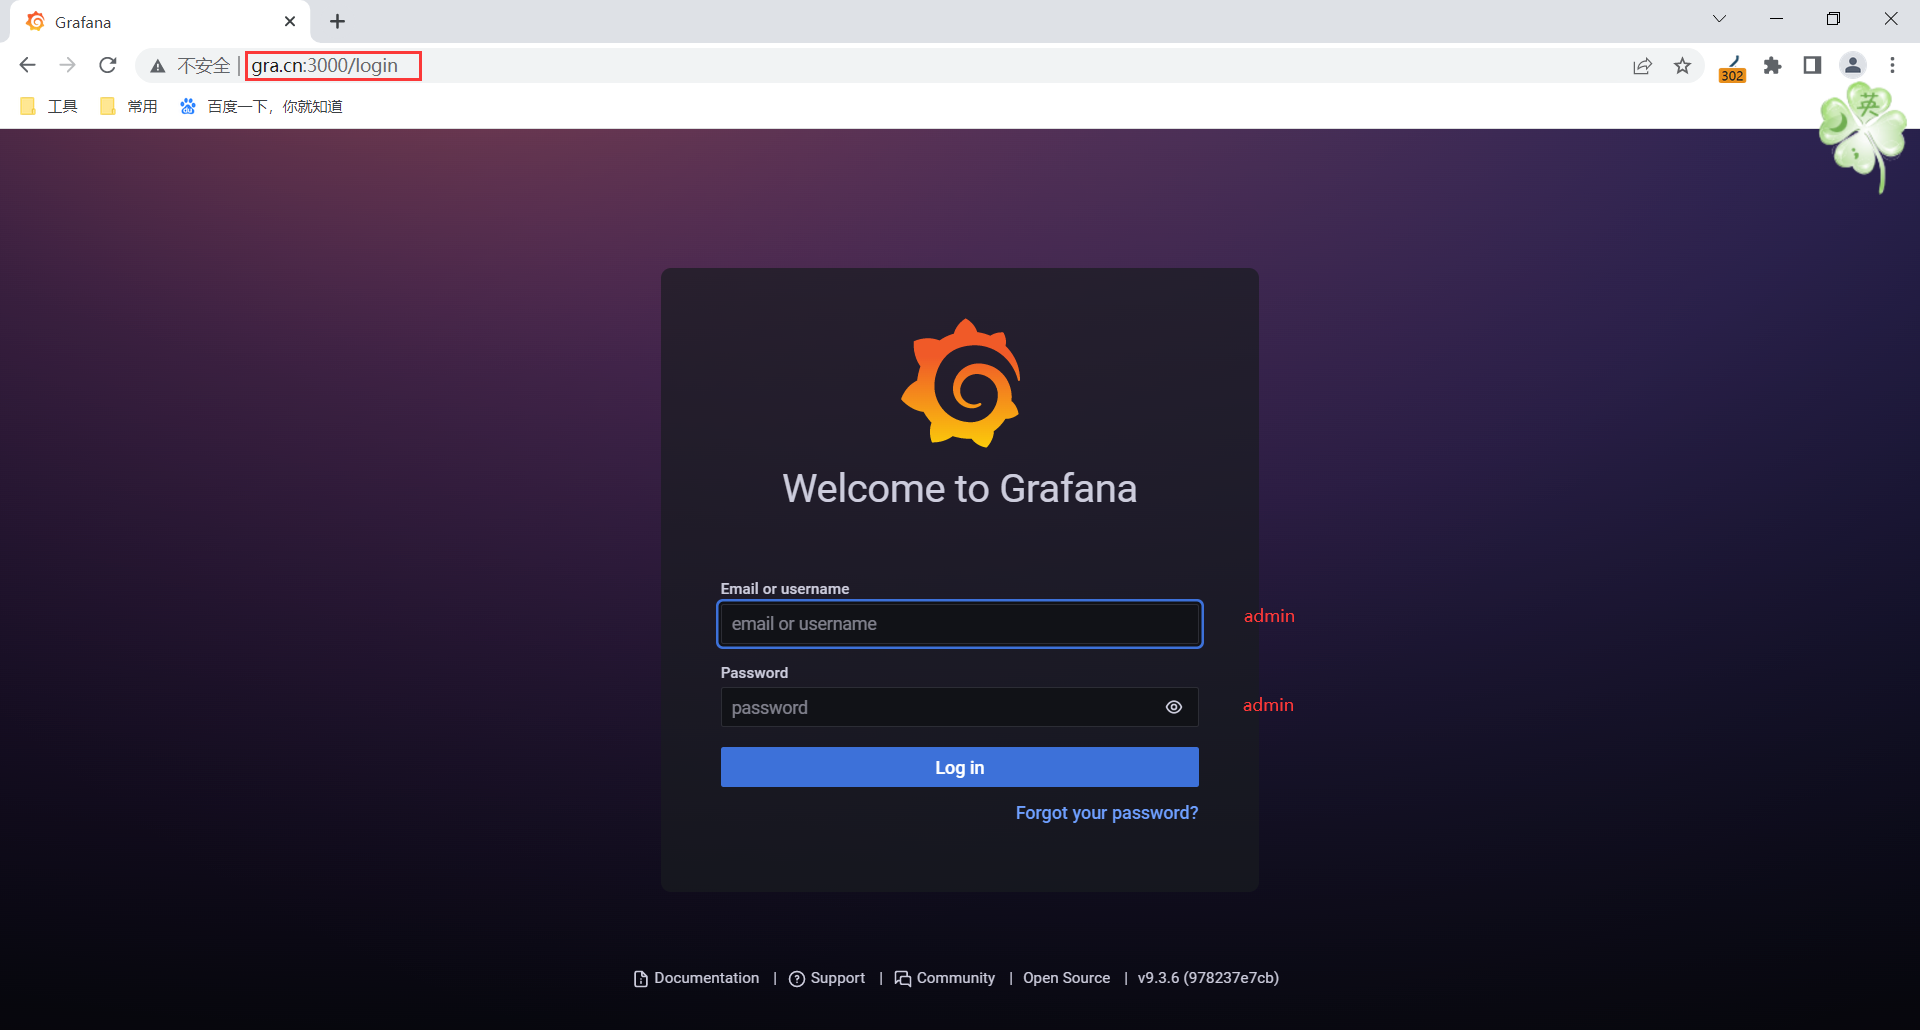Click the "Welcome to Grafana" heading
The image size is (1920, 1030).
[x=960, y=489]
